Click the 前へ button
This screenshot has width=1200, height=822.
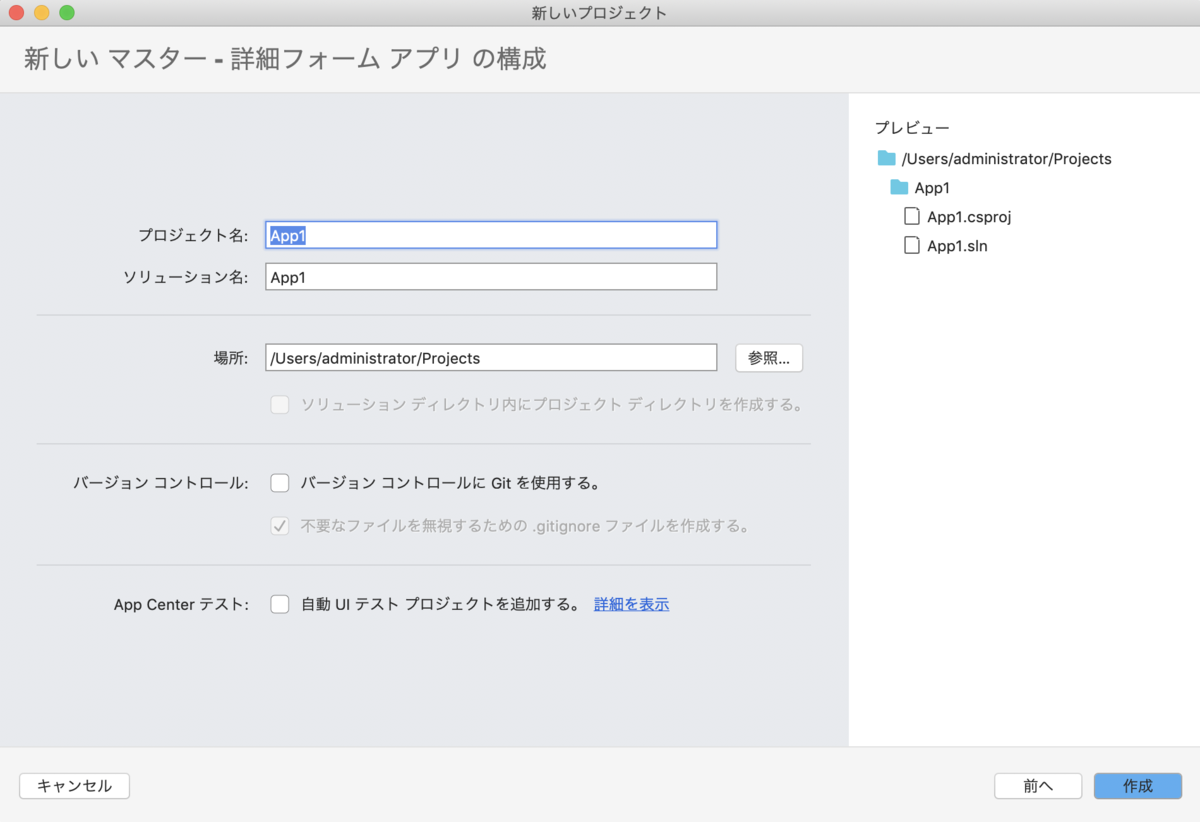tap(1038, 786)
